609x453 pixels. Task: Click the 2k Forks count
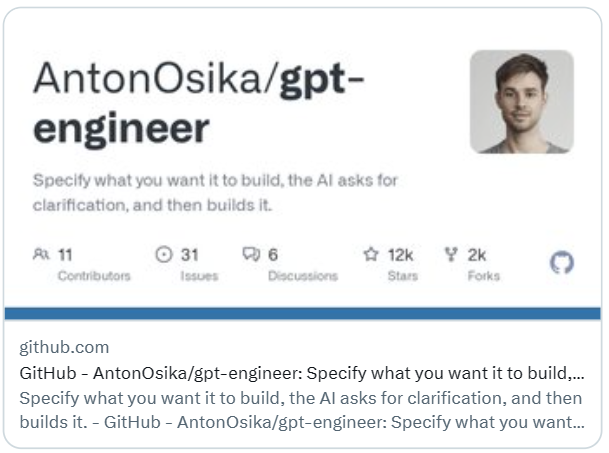(477, 254)
